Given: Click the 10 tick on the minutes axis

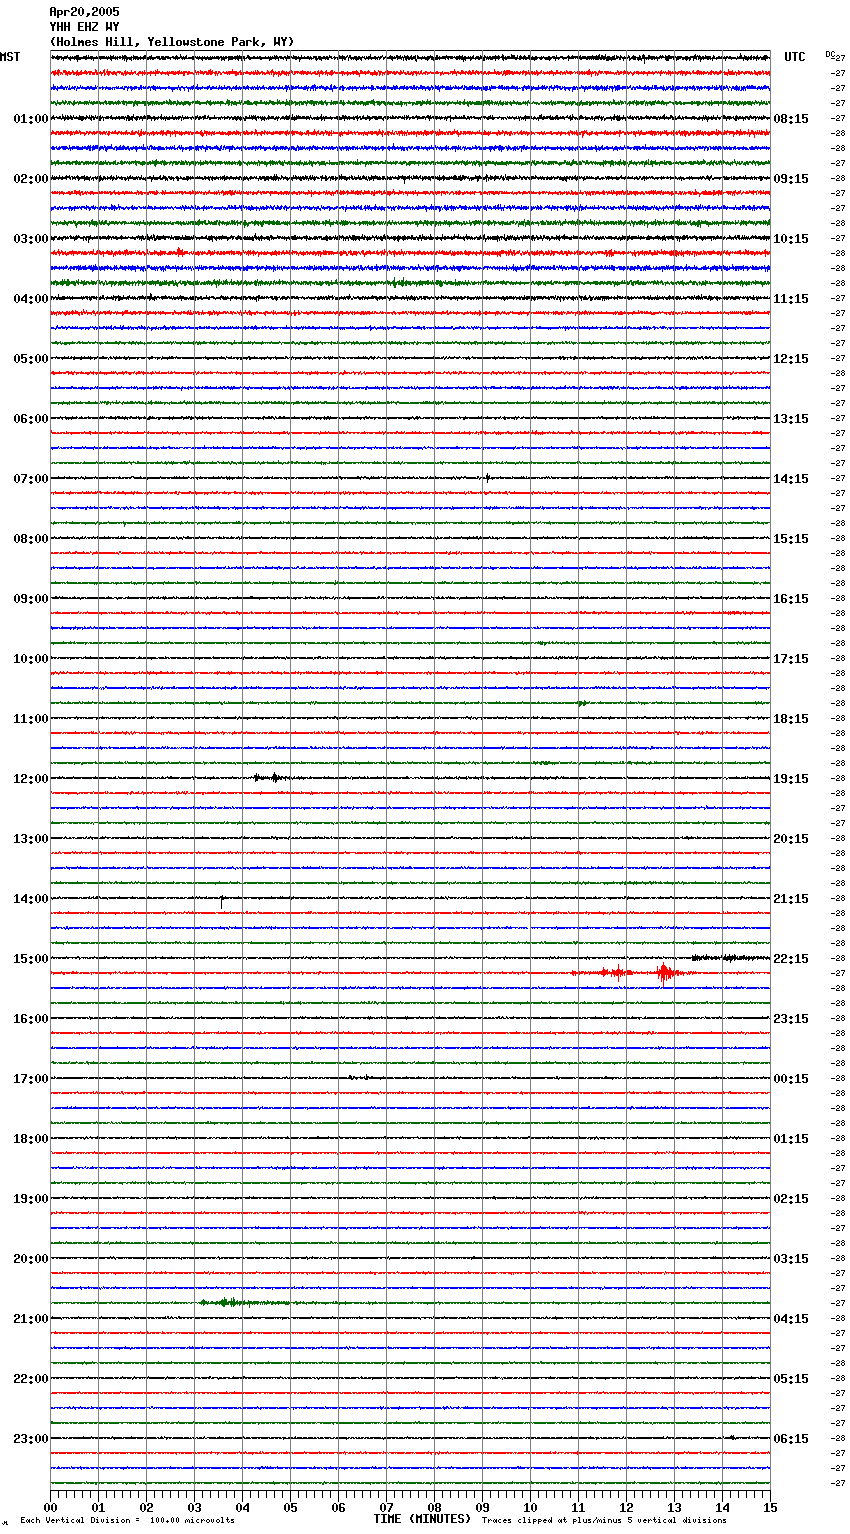Looking at the screenshot, I should [x=531, y=1507].
